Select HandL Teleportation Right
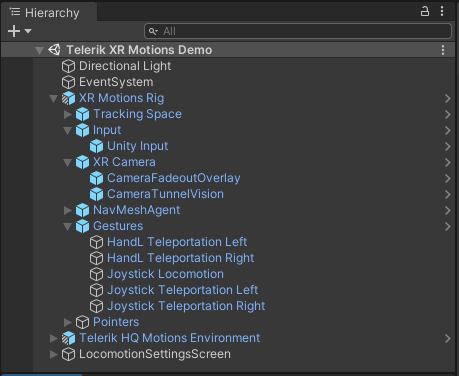 click(181, 258)
